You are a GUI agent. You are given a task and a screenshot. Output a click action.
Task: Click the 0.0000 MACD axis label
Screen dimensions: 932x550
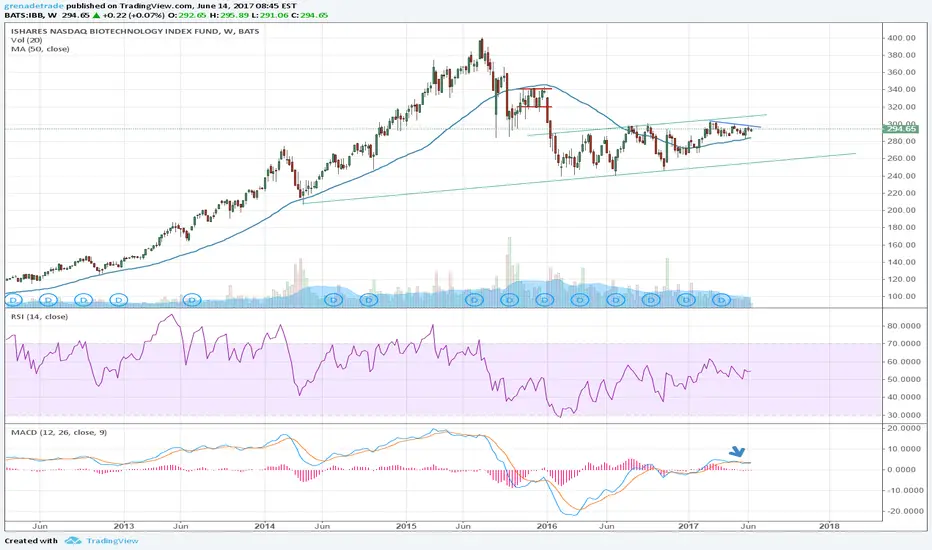[x=904, y=470]
